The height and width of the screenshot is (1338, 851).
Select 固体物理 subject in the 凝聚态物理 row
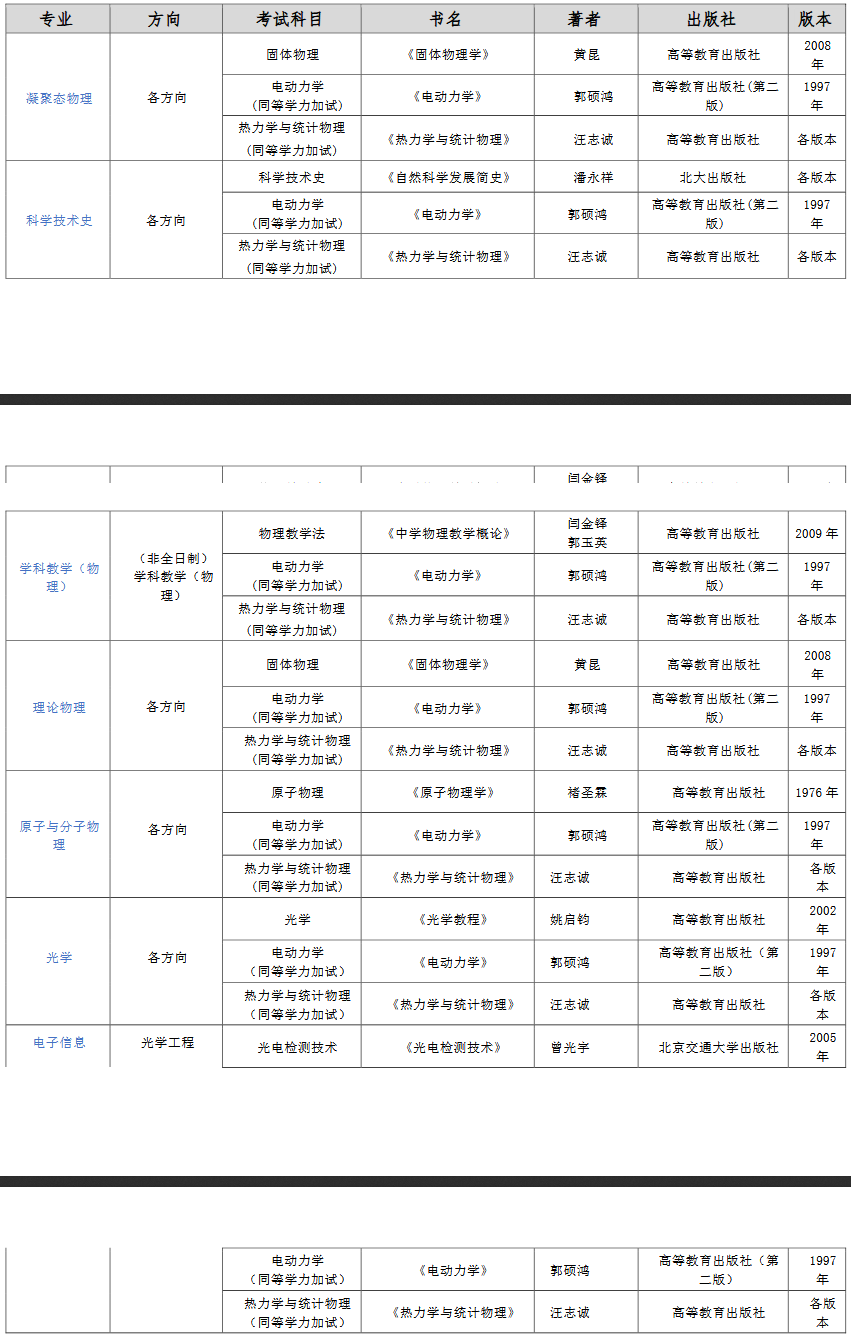(292, 54)
